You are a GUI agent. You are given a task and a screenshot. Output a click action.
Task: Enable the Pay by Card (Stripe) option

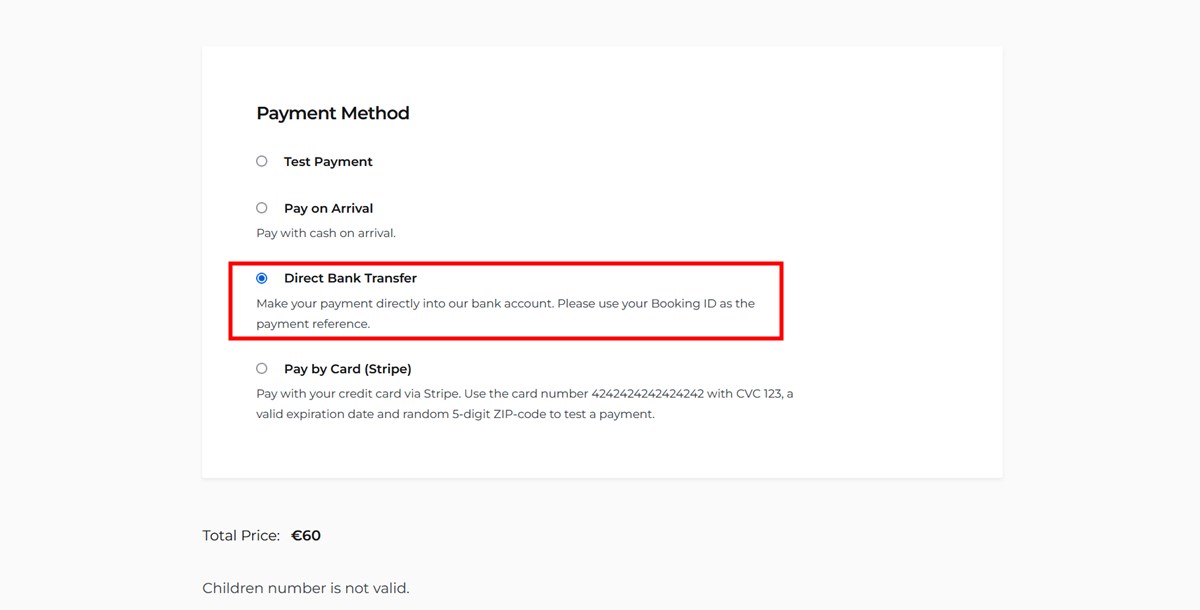tap(261, 368)
